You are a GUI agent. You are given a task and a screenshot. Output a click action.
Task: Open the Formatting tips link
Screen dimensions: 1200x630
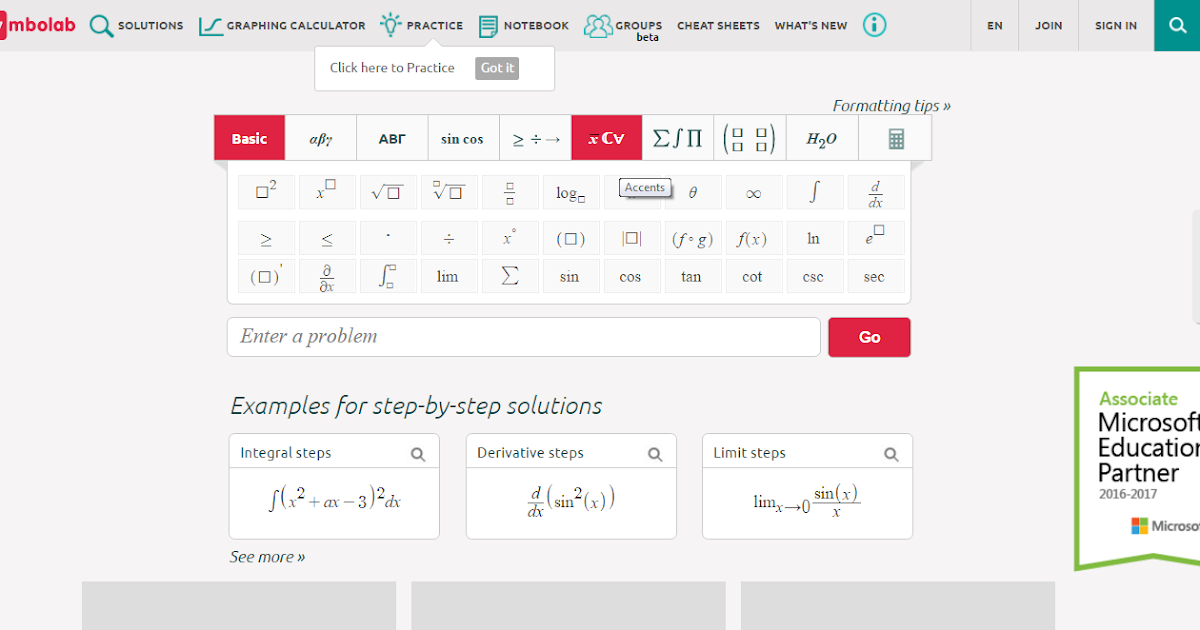pyautogui.click(x=891, y=105)
